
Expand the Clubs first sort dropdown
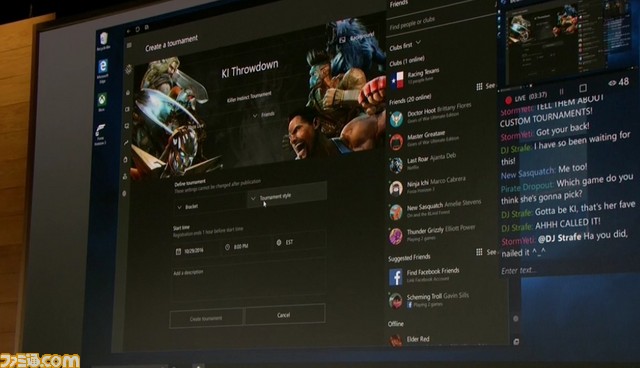pyautogui.click(x=405, y=45)
